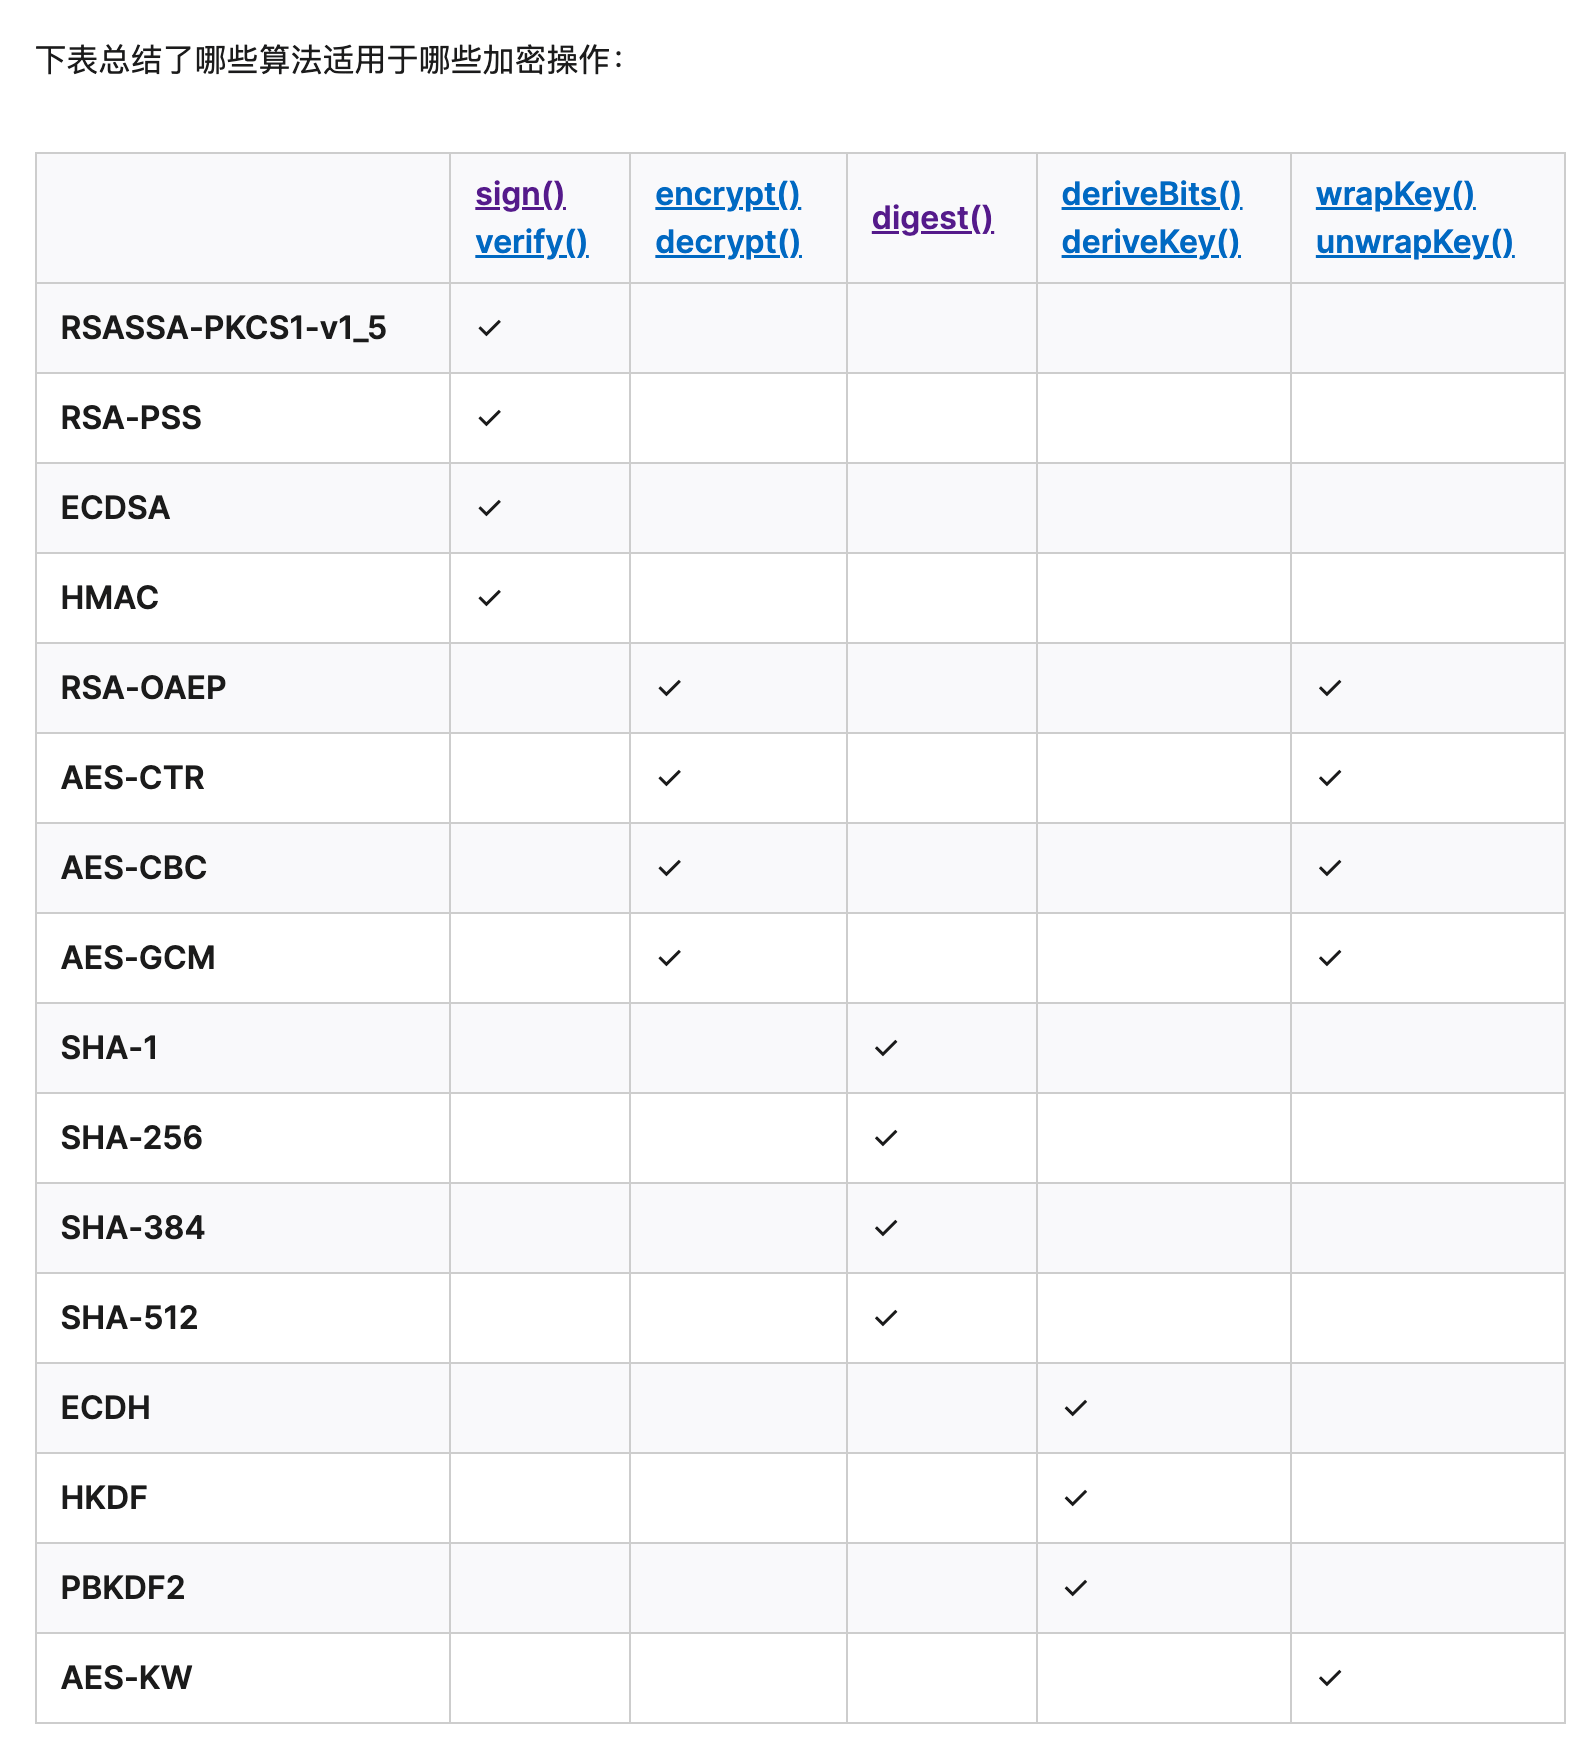Follow the decrypt() header link
Image resolution: width=1594 pixels, height=1764 pixels.
(727, 242)
